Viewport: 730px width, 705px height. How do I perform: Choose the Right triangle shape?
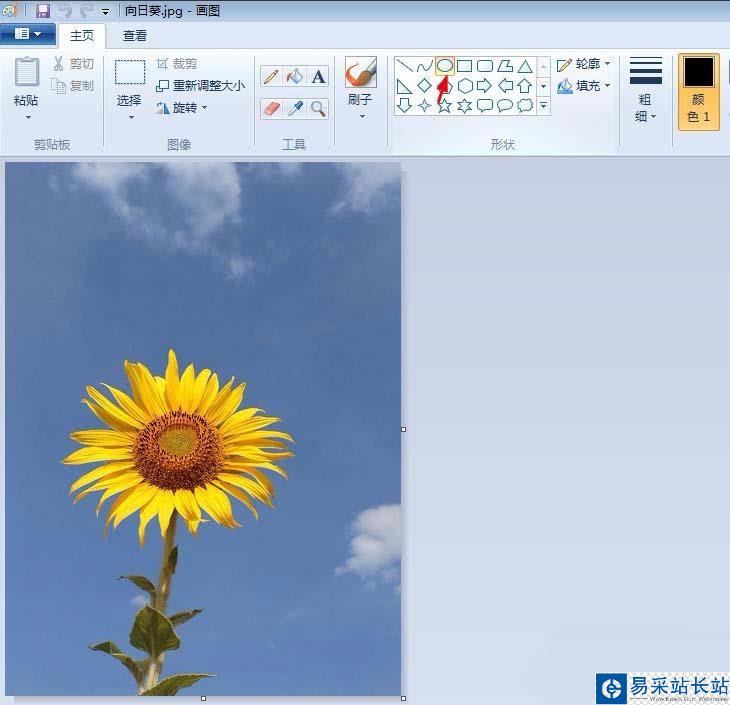pos(404,86)
